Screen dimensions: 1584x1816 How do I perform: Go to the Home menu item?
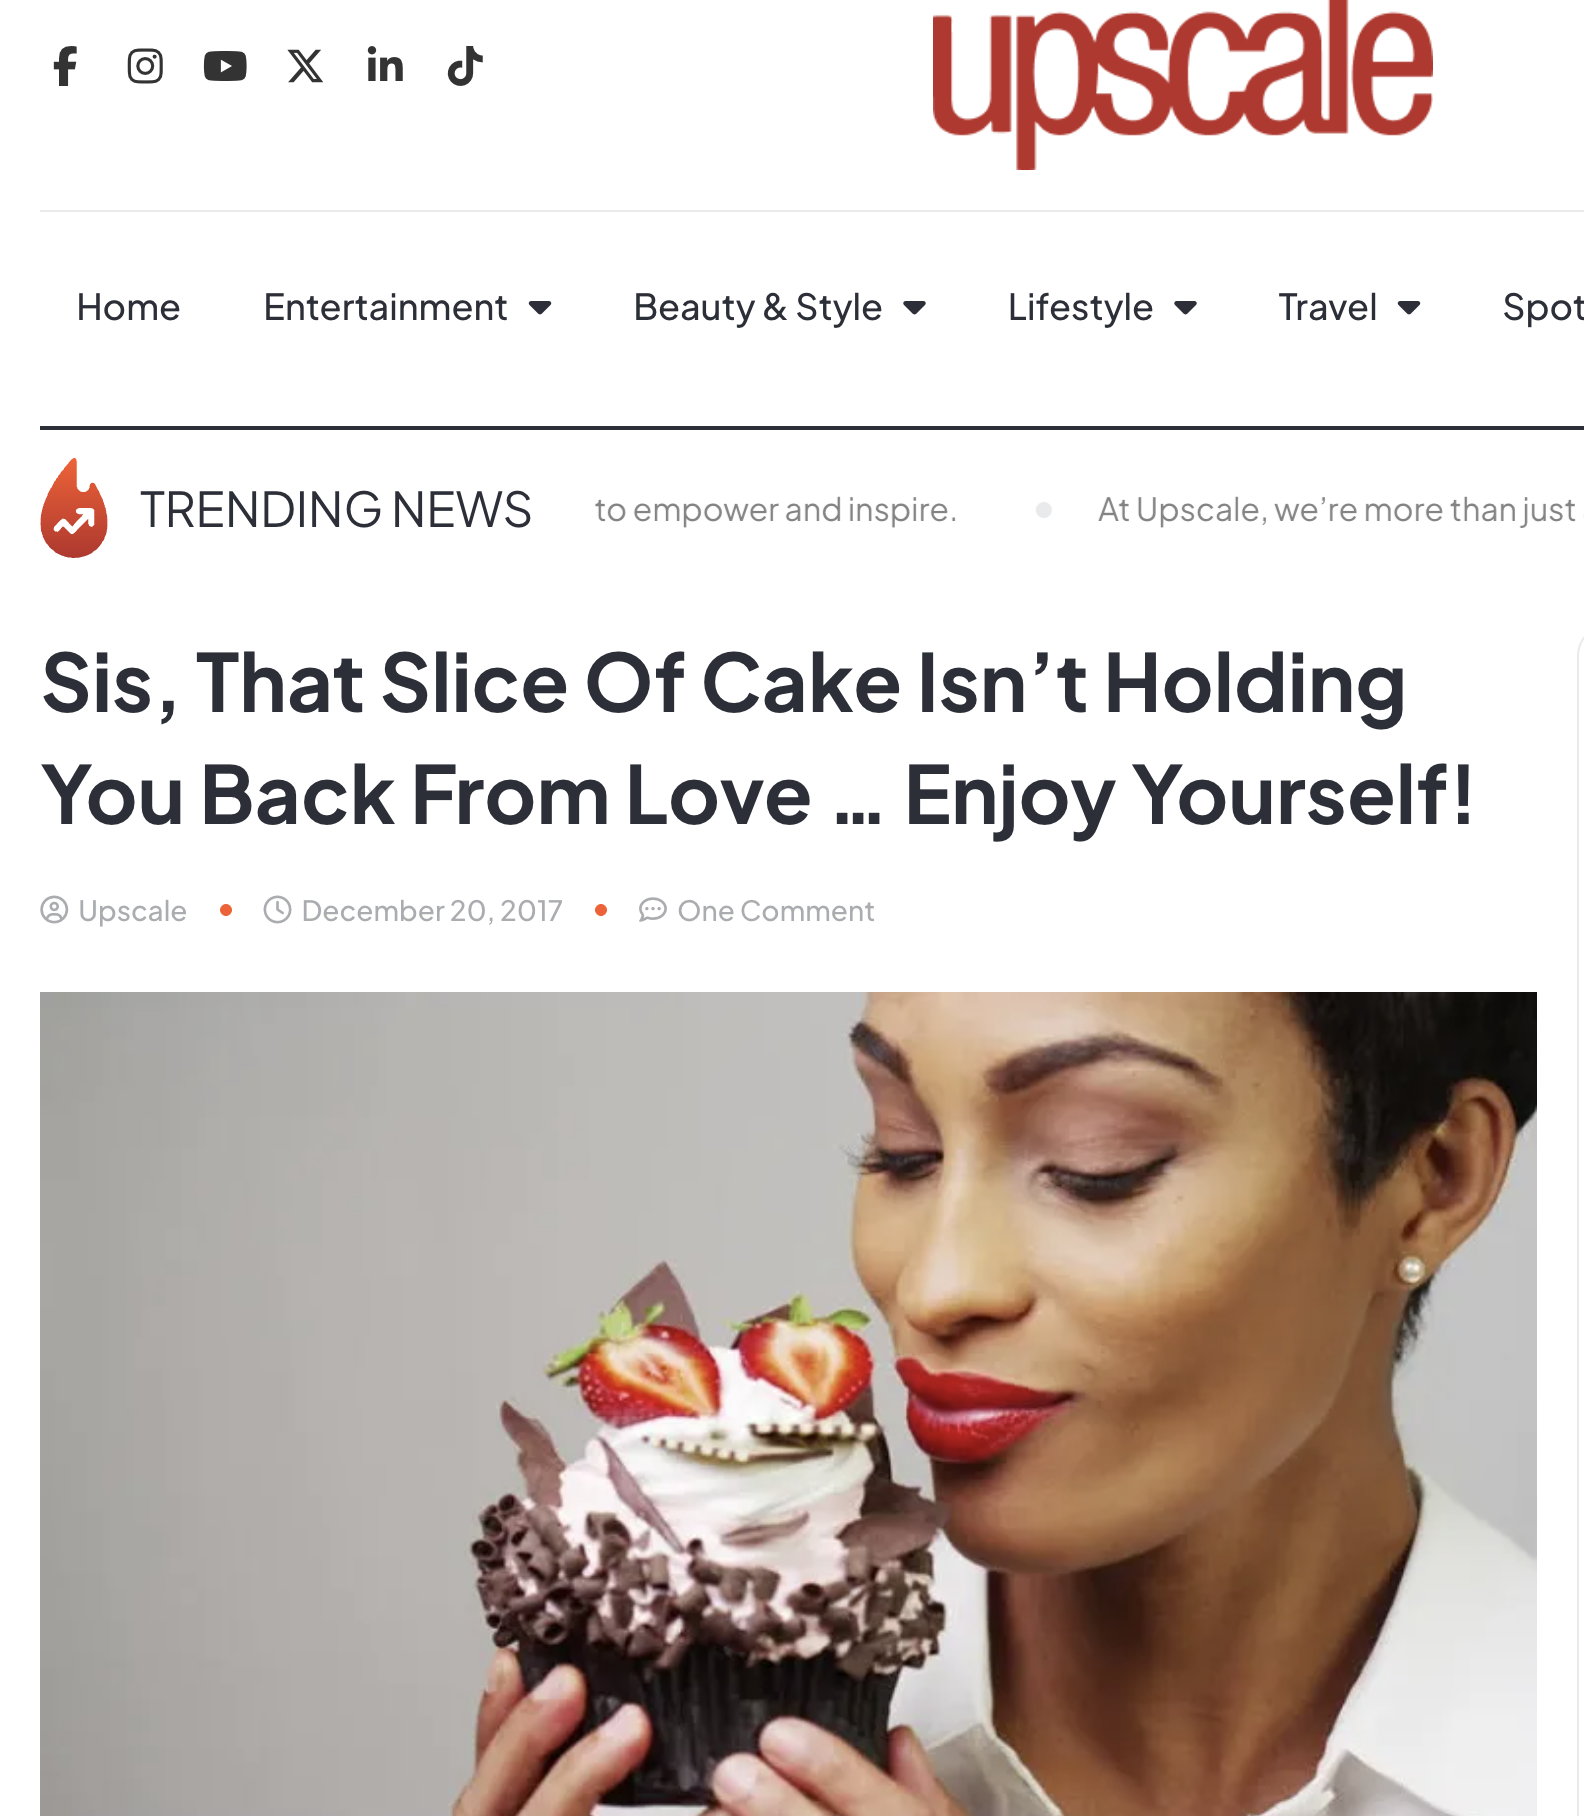[x=129, y=307]
